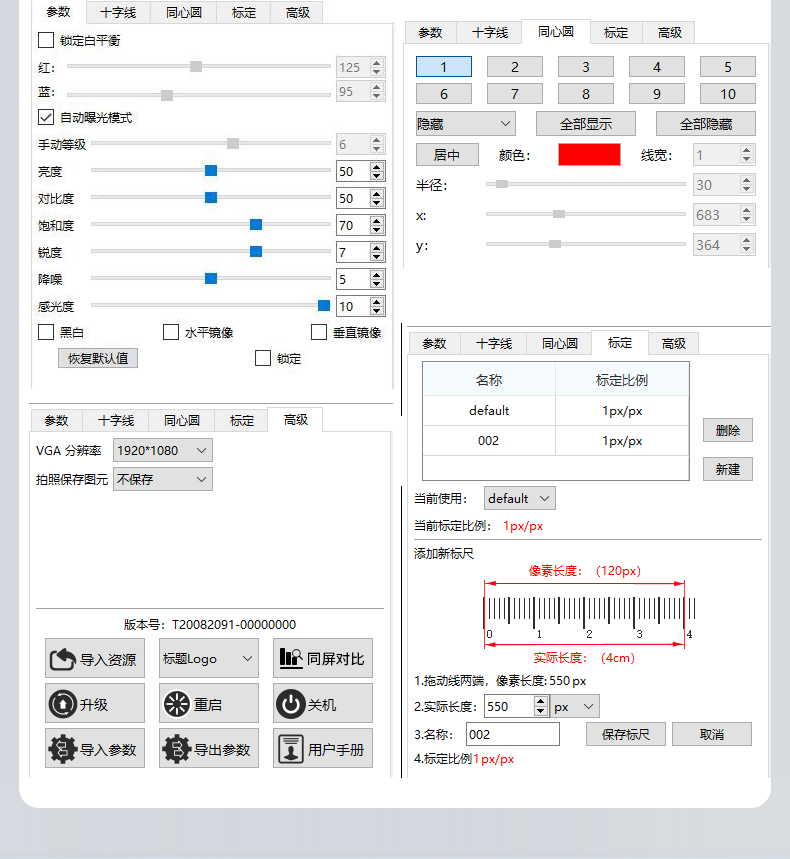Toggle the 水平镜像 checkbox
This screenshot has width=790, height=859.
click(x=171, y=332)
